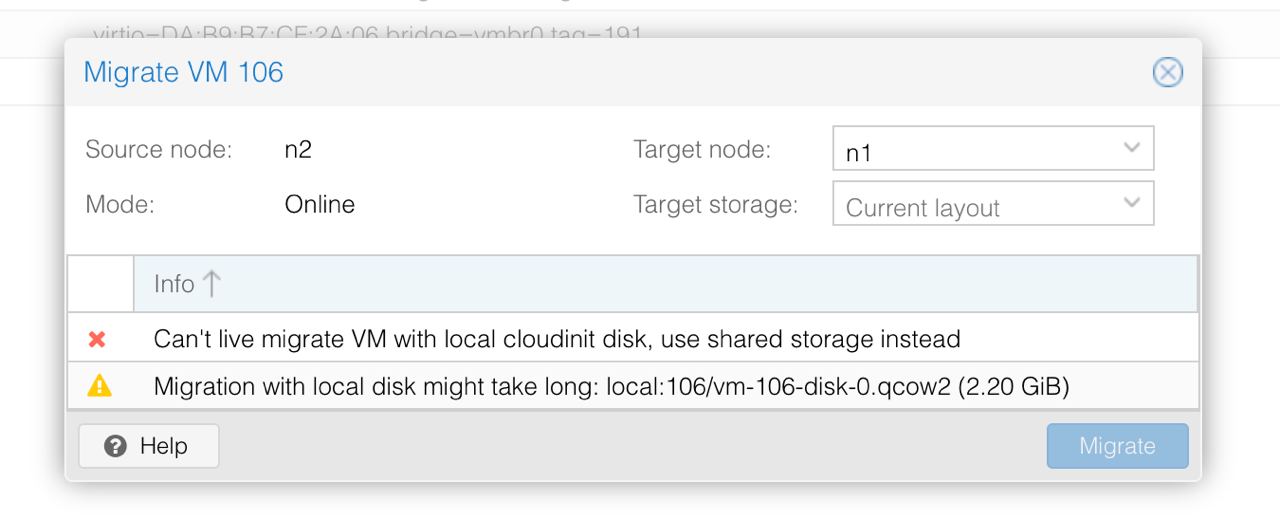Click the yellow warning triangle icon

pyautogui.click(x=99, y=387)
